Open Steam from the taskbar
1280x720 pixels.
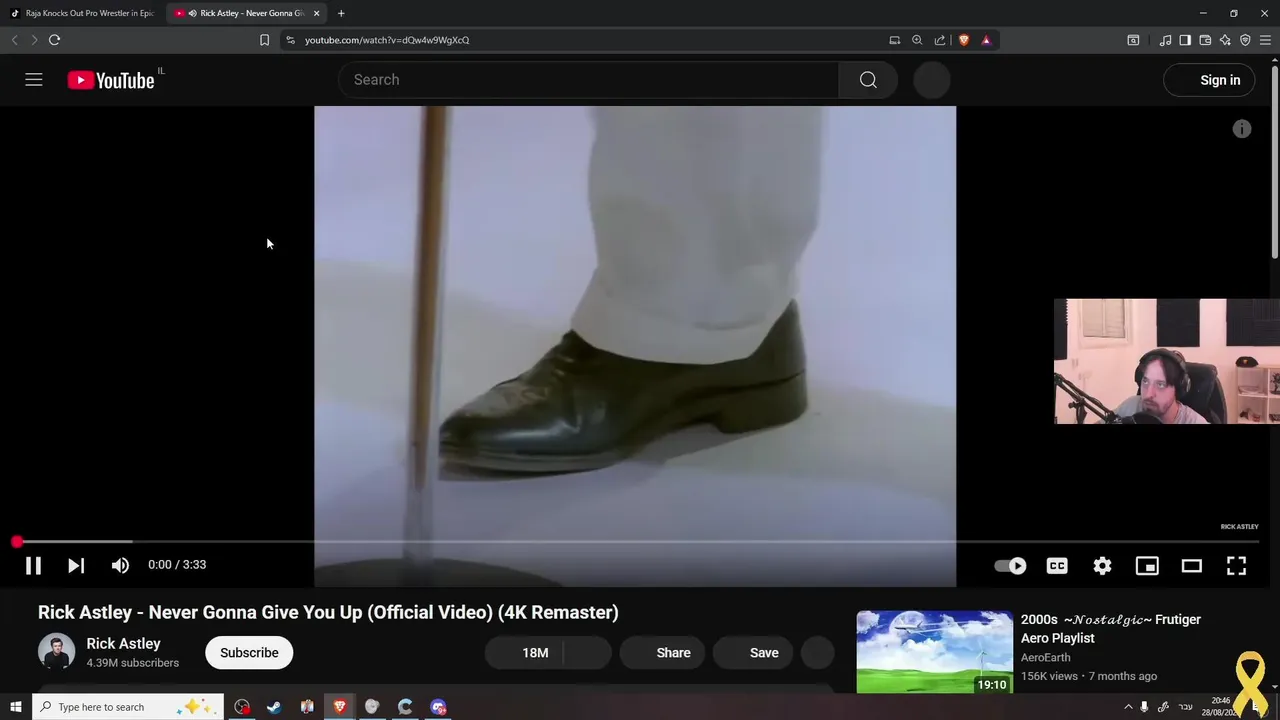click(x=274, y=707)
